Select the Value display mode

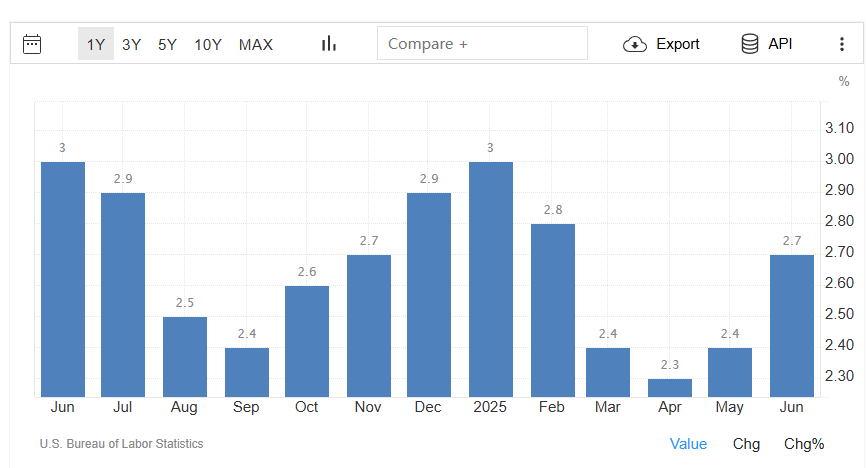click(688, 444)
